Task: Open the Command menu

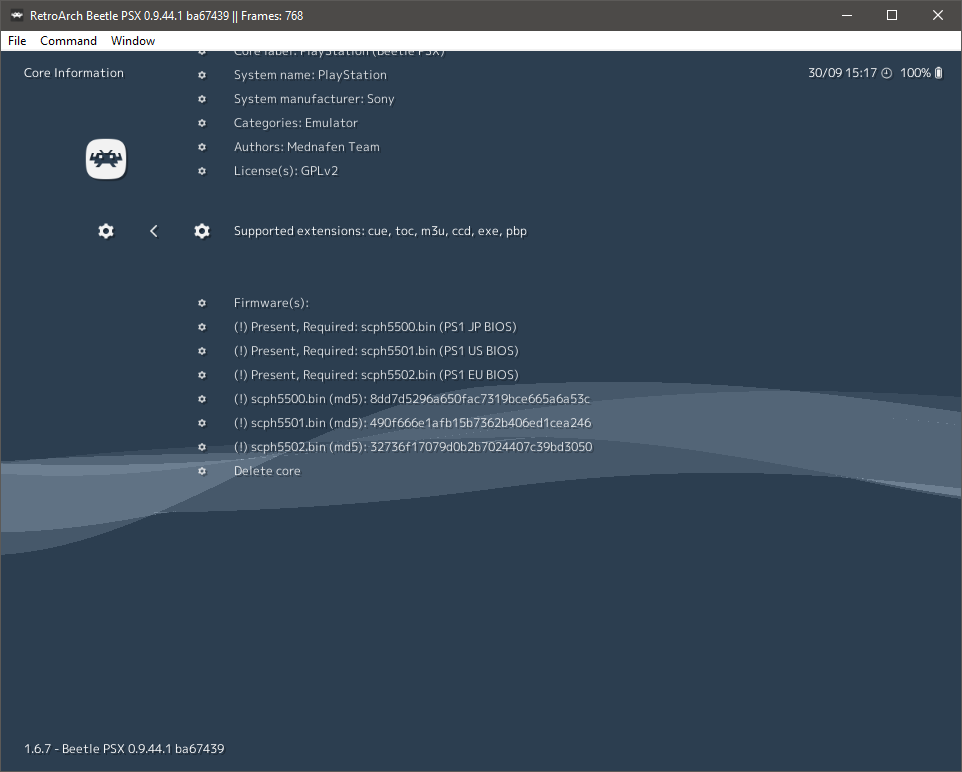Action: coord(68,41)
